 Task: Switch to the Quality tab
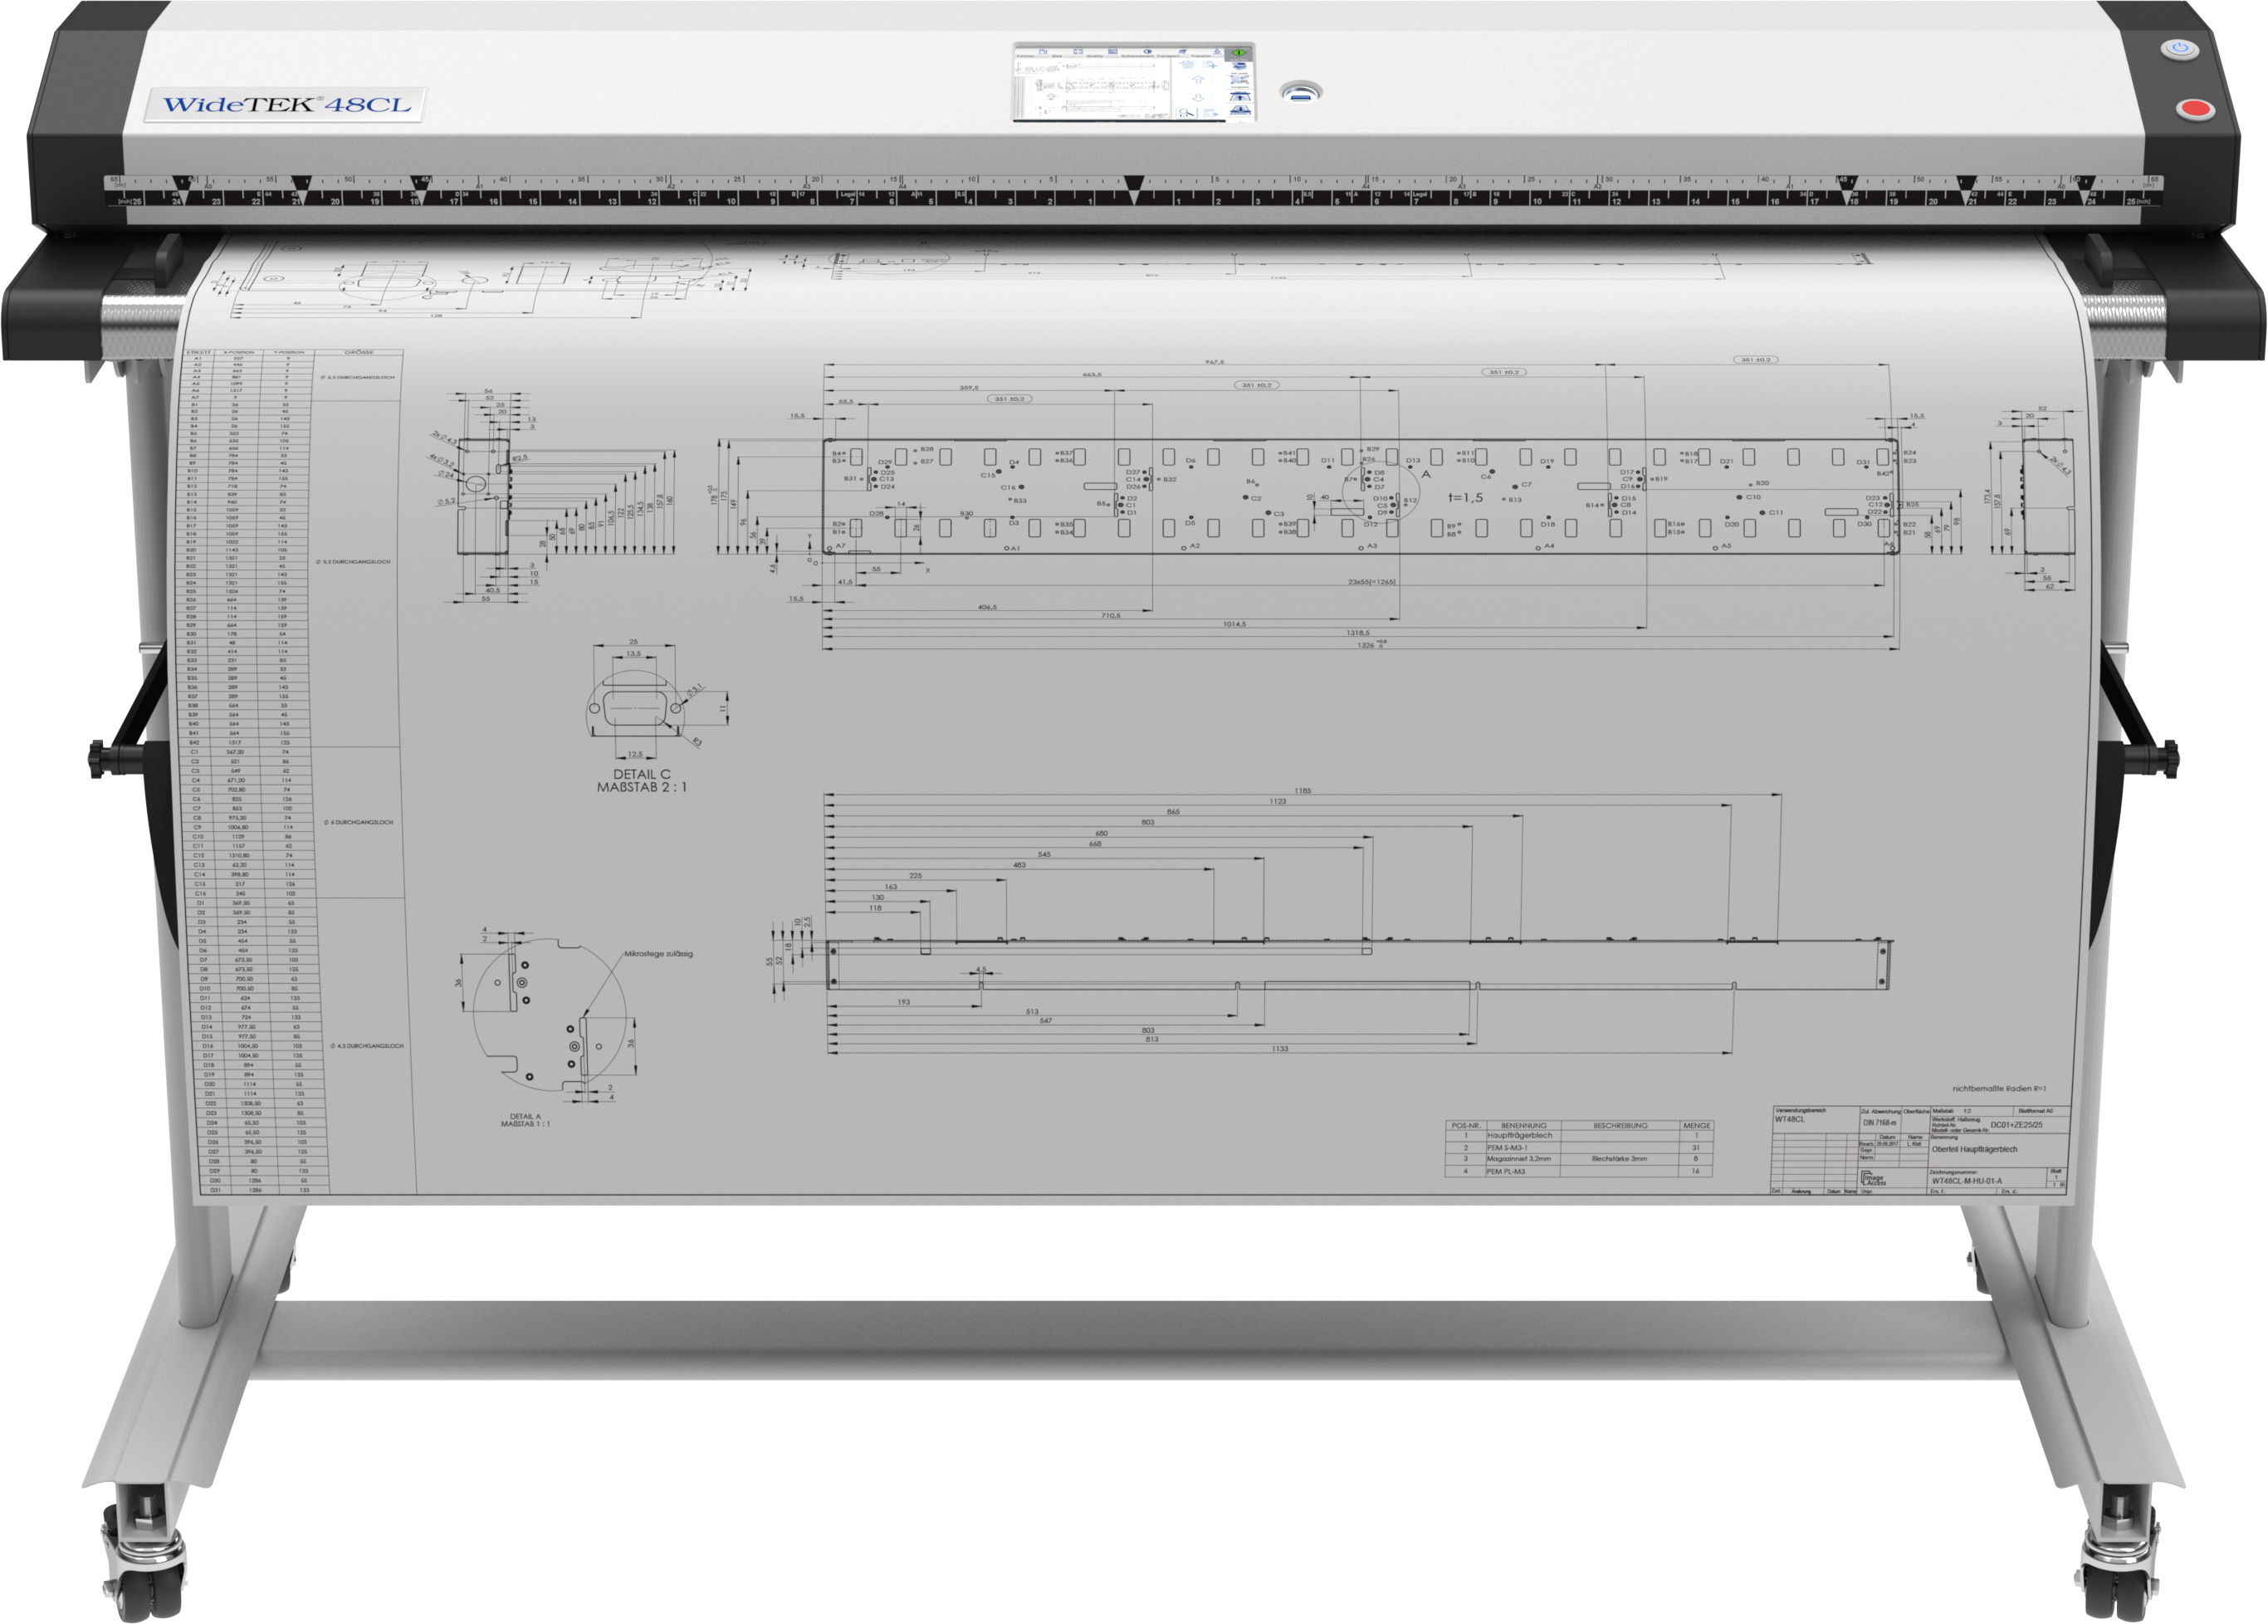(1103, 53)
